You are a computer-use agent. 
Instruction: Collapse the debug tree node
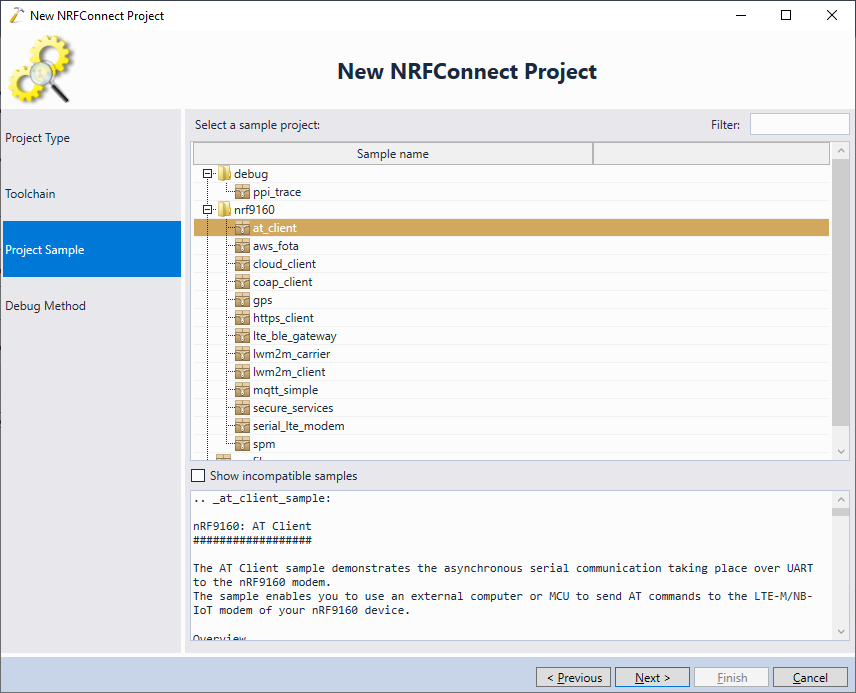pos(207,174)
